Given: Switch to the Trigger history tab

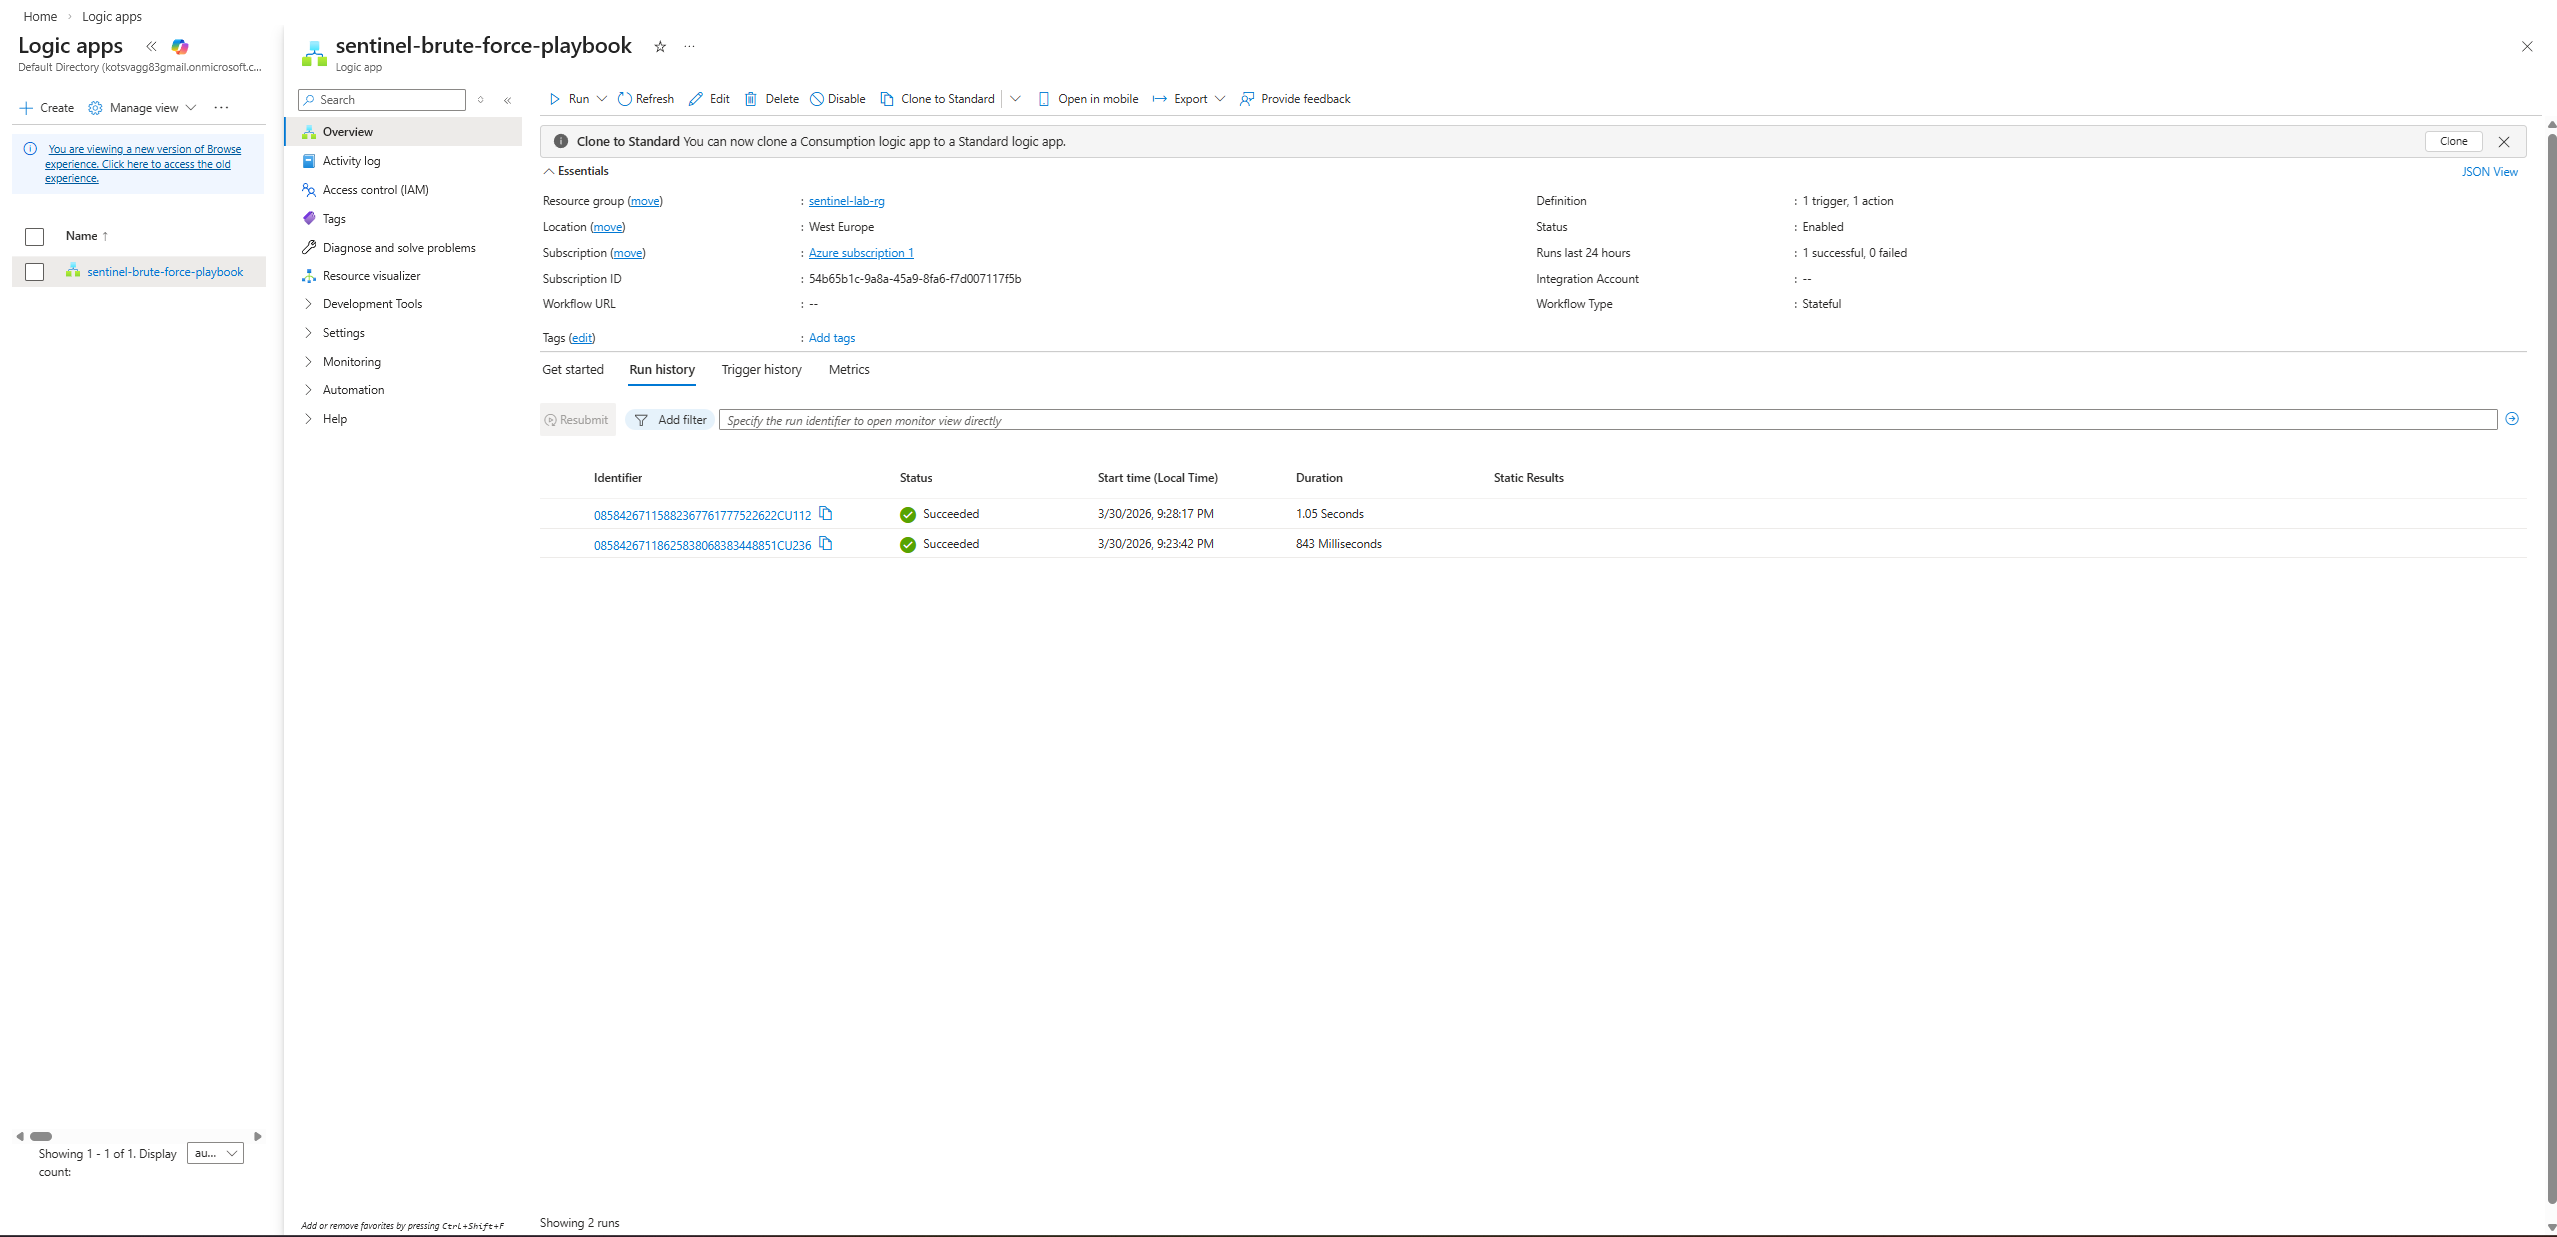Looking at the screenshot, I should (761, 370).
